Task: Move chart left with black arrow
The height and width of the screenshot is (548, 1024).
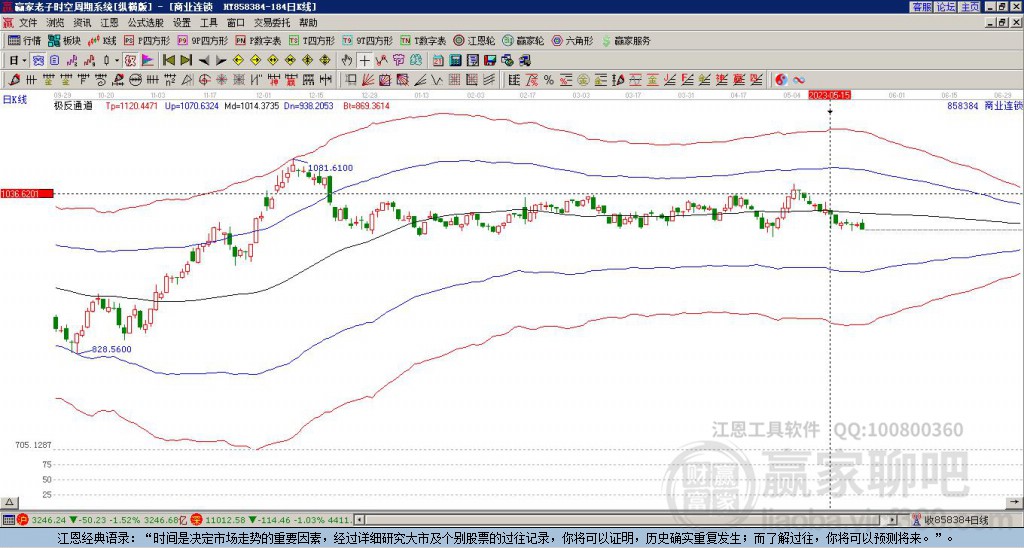Action: 204,60
